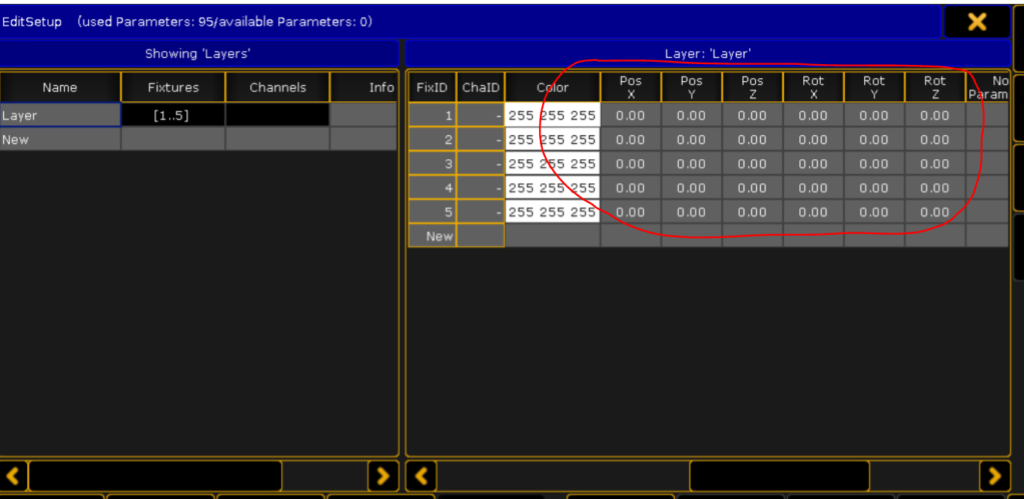Click the Pos Y column header
The image size is (1024, 499).
pyautogui.click(x=692, y=87)
